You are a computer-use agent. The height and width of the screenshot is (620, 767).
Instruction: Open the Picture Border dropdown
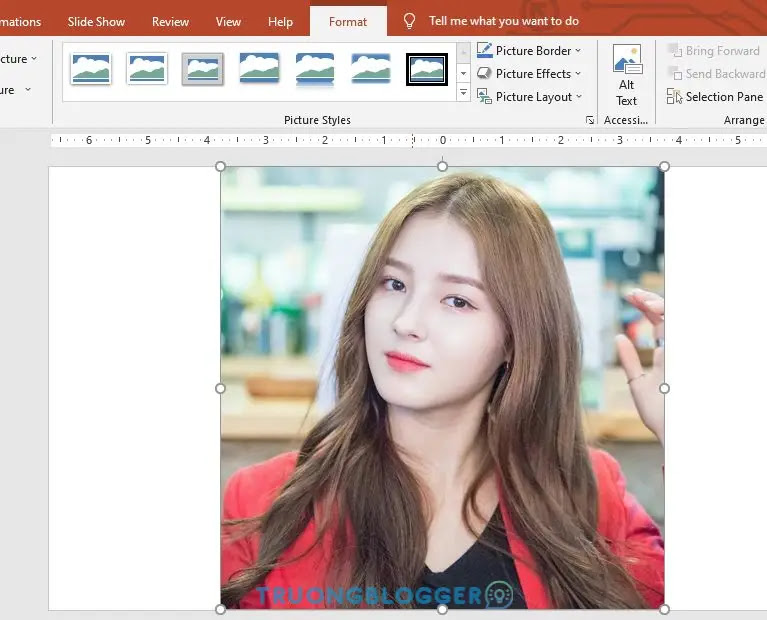click(528, 51)
